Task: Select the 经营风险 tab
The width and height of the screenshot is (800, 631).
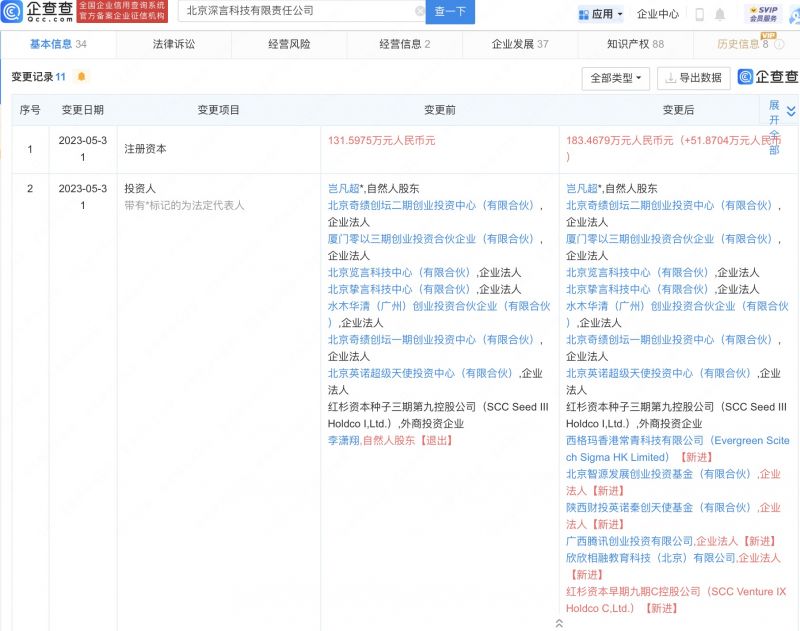Action: coord(290,44)
